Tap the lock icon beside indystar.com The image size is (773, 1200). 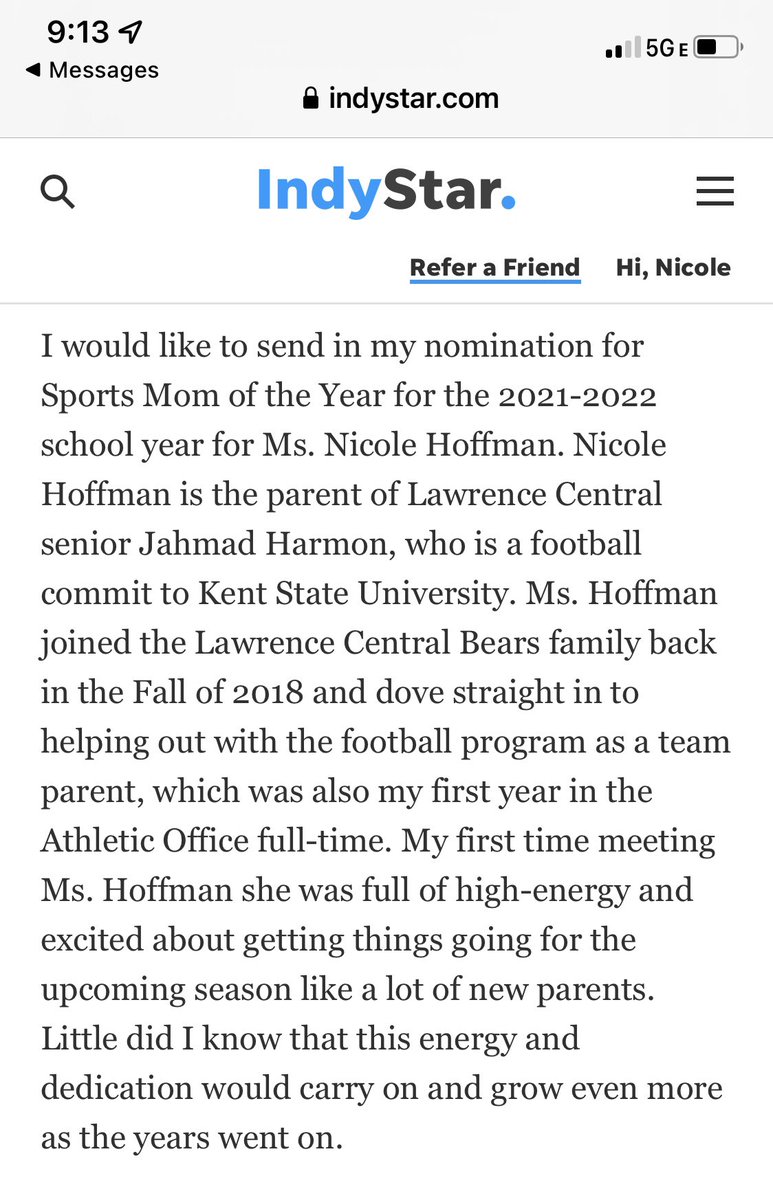click(x=311, y=98)
